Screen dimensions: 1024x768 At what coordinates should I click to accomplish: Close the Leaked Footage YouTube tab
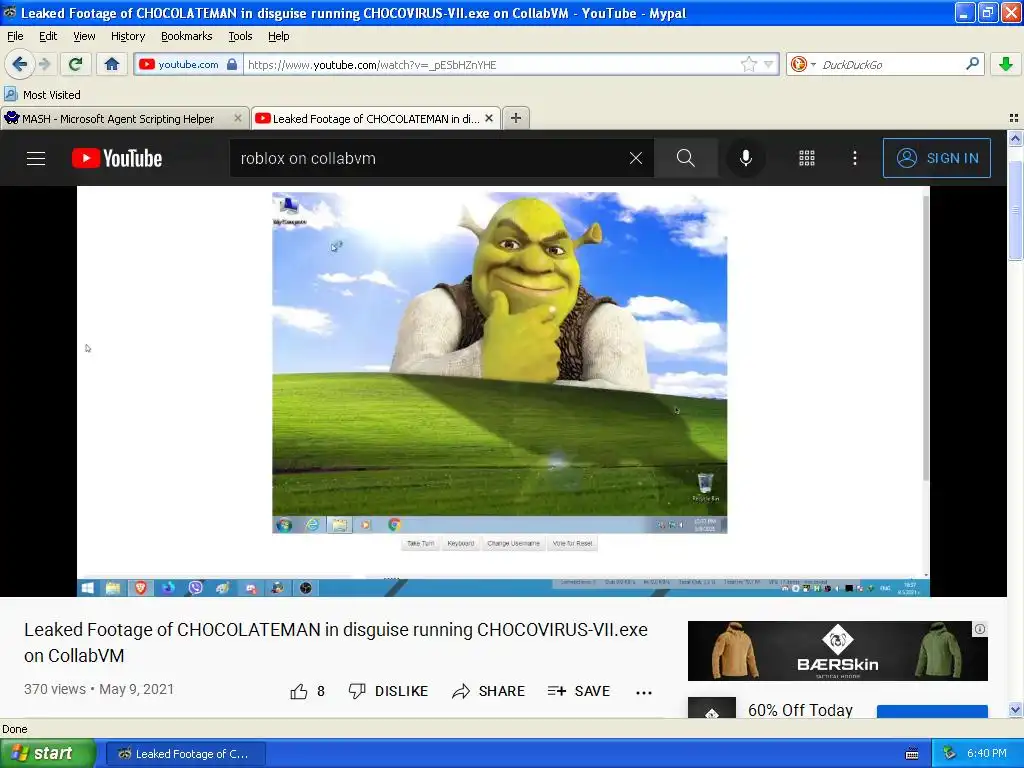point(488,118)
